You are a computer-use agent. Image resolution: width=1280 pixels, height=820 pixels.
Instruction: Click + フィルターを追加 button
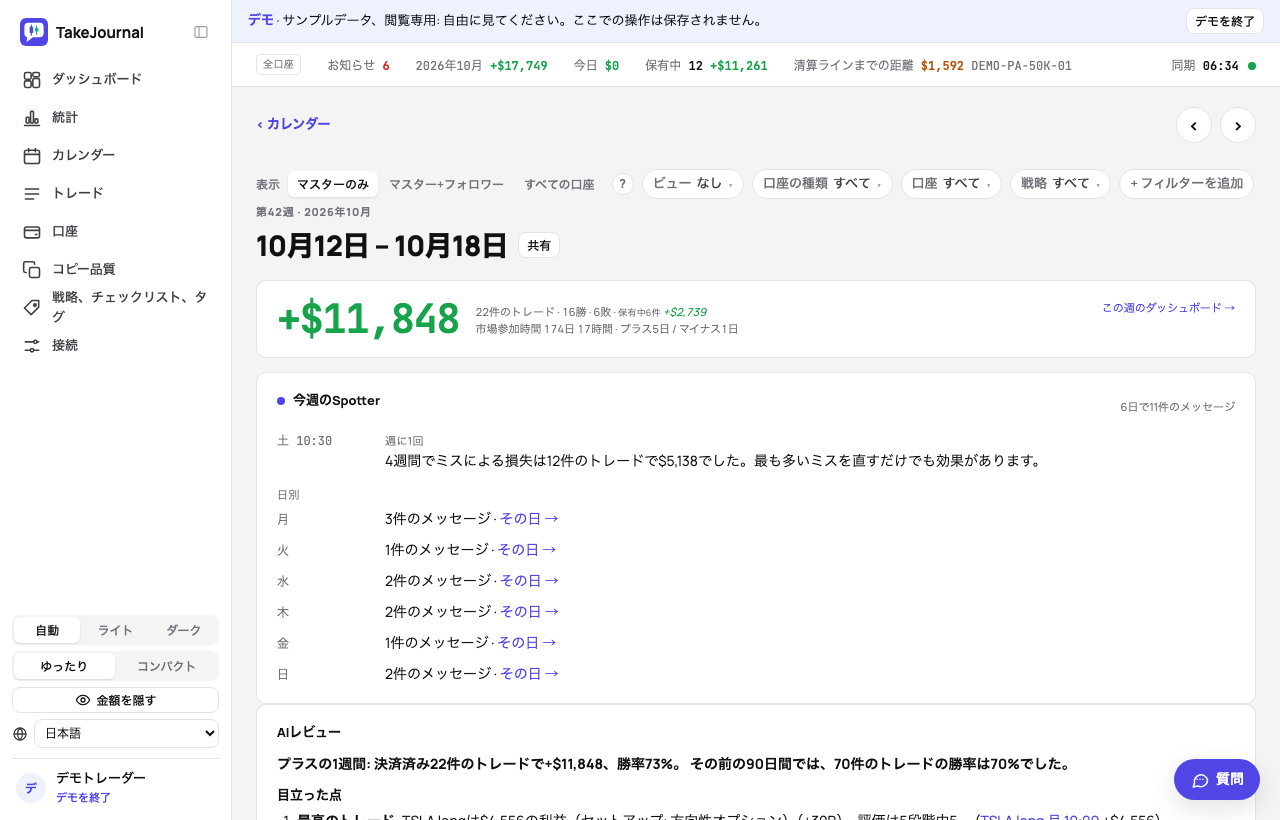coord(1186,184)
